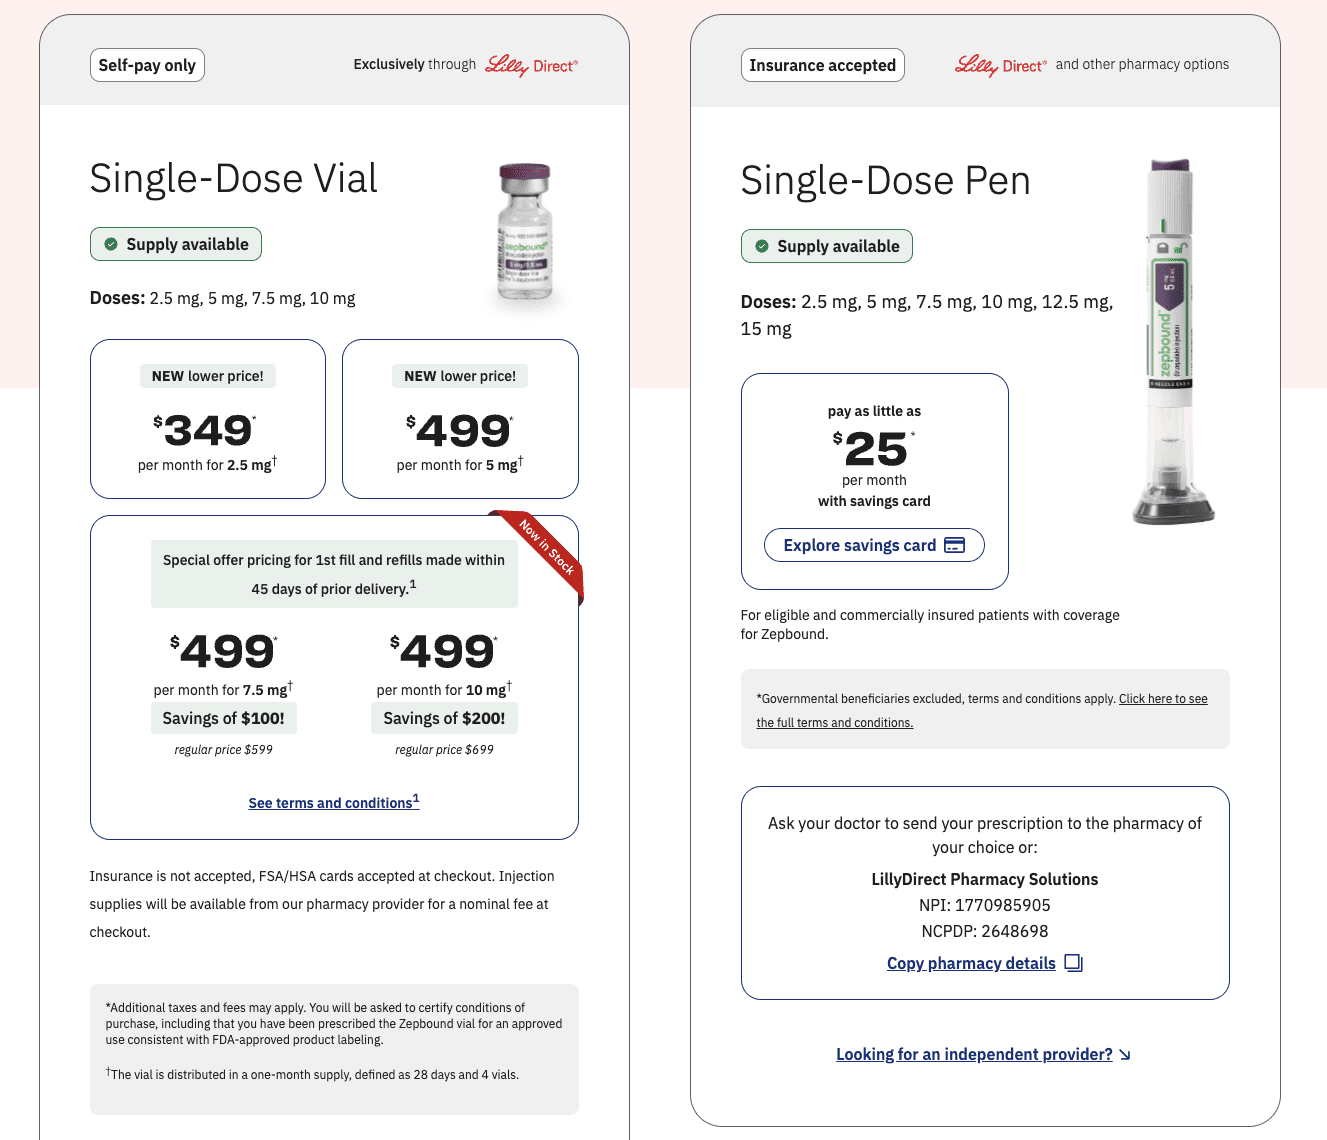Click the Lilly Direct logo on the pen card
This screenshot has width=1327, height=1140.
1000,65
